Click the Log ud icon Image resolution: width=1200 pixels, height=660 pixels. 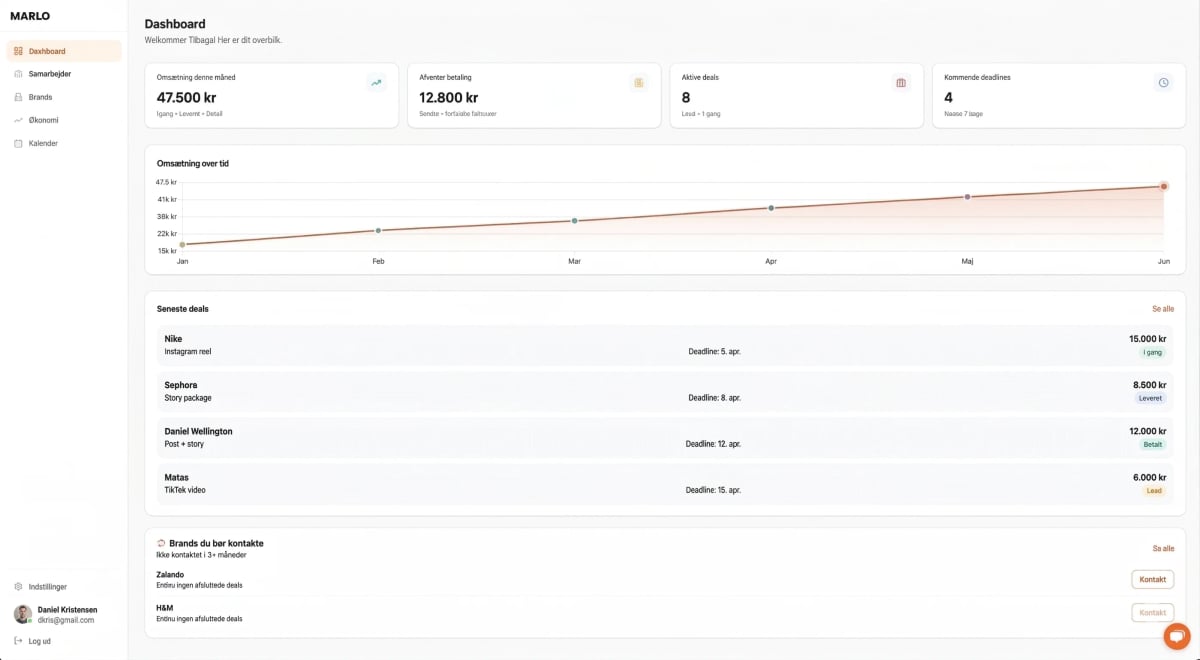17,640
